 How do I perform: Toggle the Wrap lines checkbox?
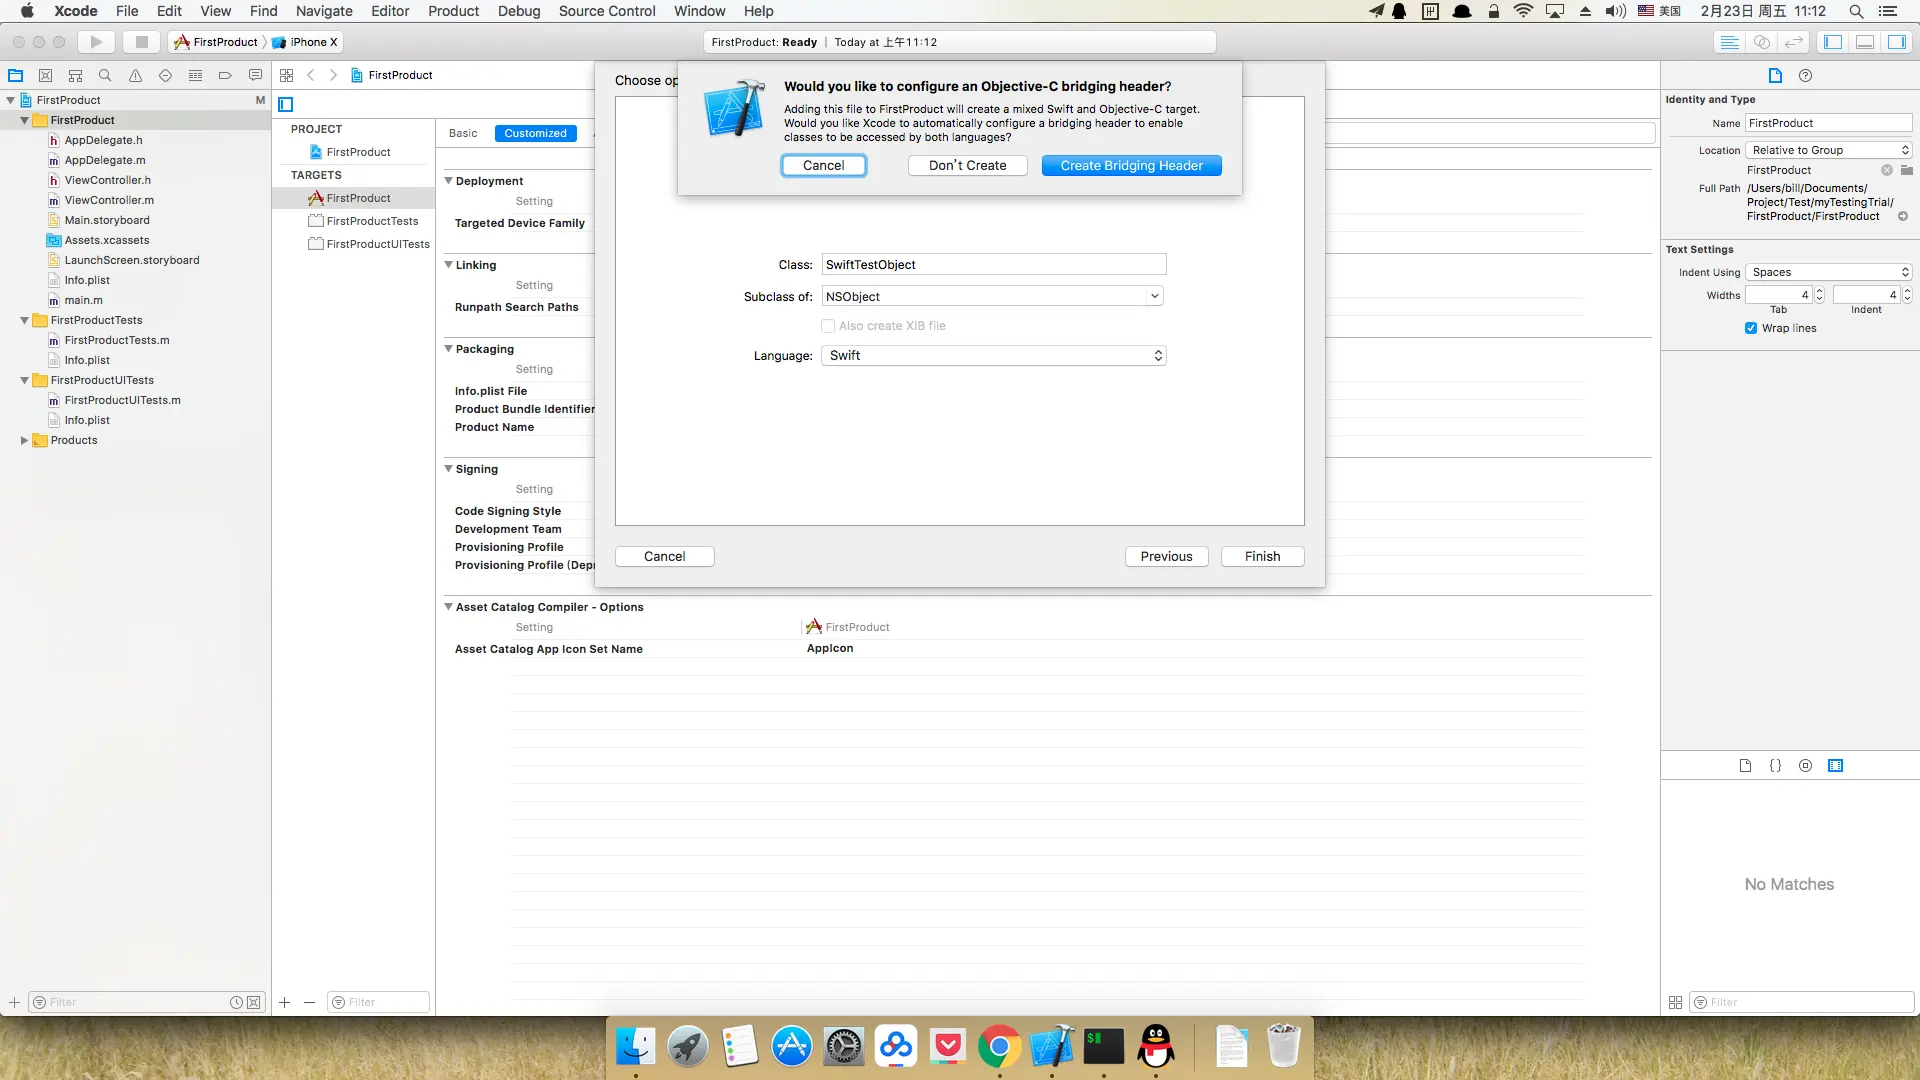pos(1751,328)
